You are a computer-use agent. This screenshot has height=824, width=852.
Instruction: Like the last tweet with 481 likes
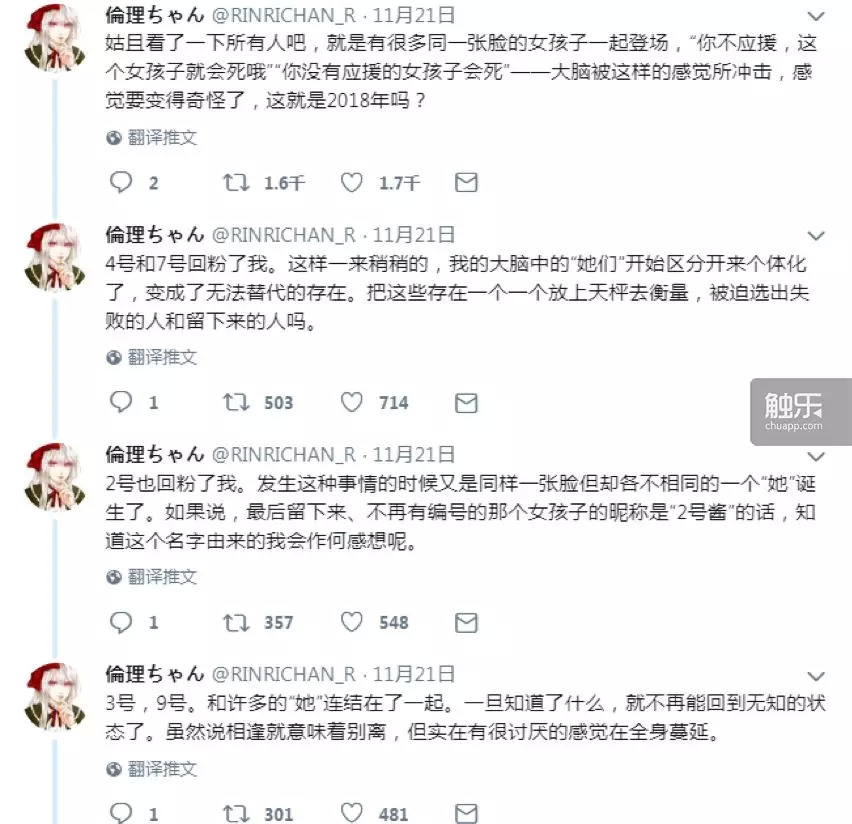[352, 813]
